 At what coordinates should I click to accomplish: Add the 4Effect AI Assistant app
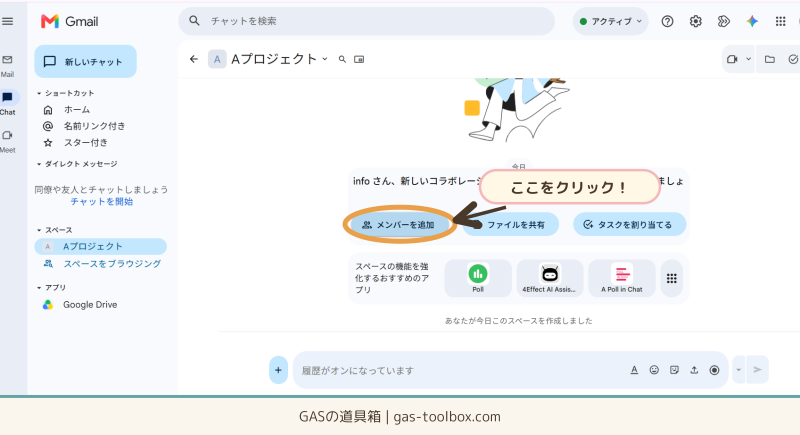click(x=549, y=278)
